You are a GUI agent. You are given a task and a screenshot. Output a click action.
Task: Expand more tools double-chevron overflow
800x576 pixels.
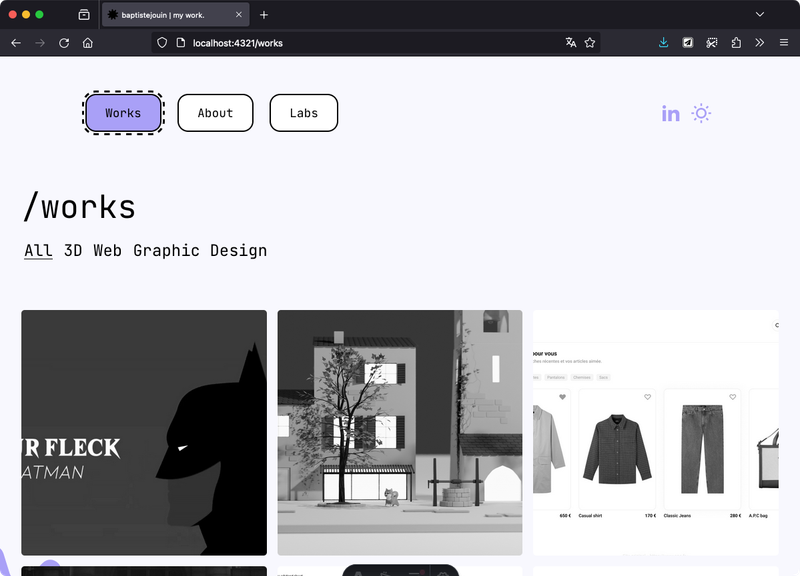pos(760,43)
